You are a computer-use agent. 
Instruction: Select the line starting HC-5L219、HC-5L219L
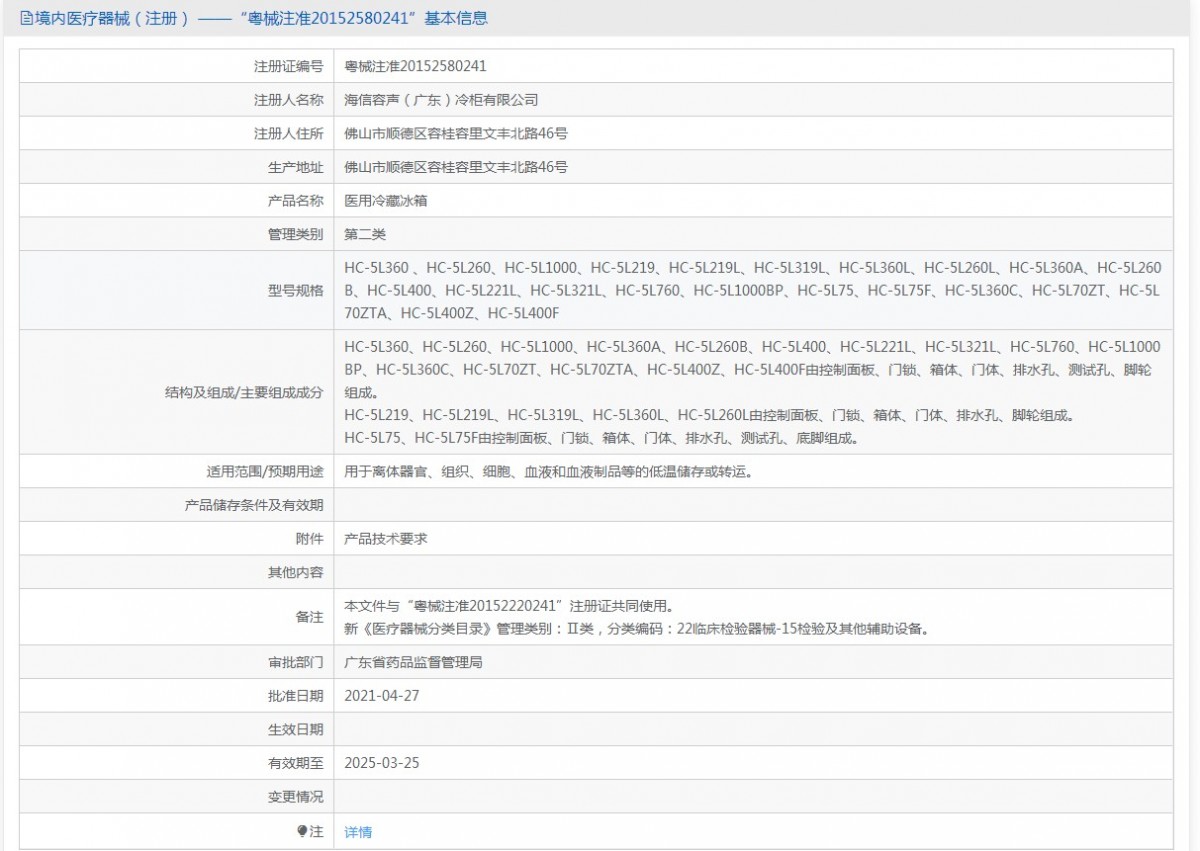click(x=709, y=415)
